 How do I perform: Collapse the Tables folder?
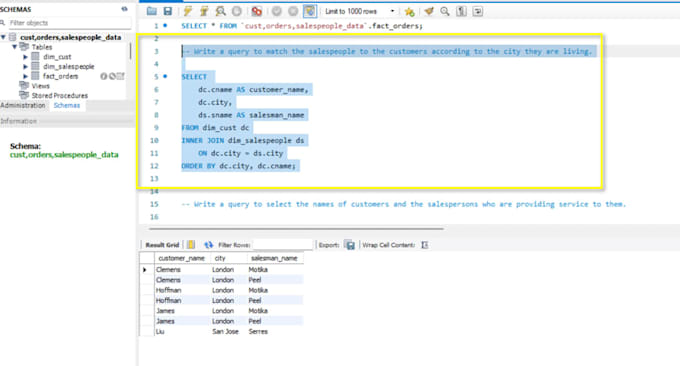click(x=15, y=47)
